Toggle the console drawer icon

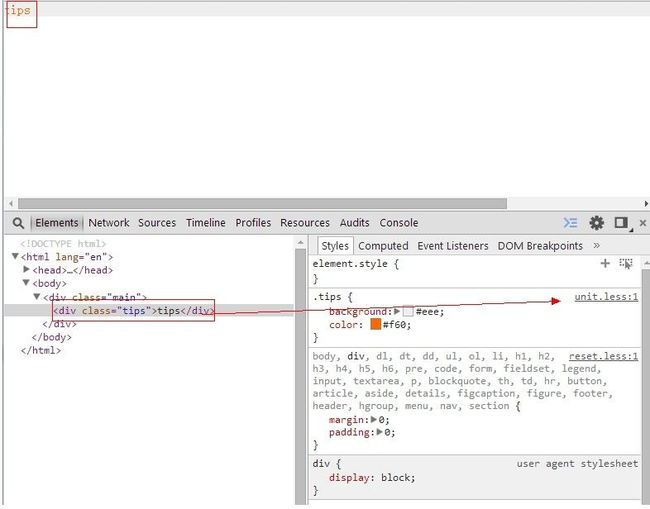coord(570,223)
